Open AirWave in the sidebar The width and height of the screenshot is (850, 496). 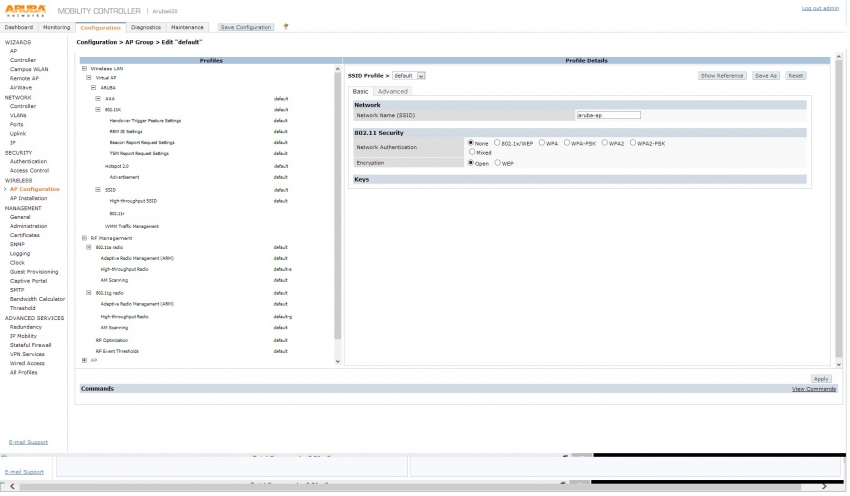(x=21, y=87)
